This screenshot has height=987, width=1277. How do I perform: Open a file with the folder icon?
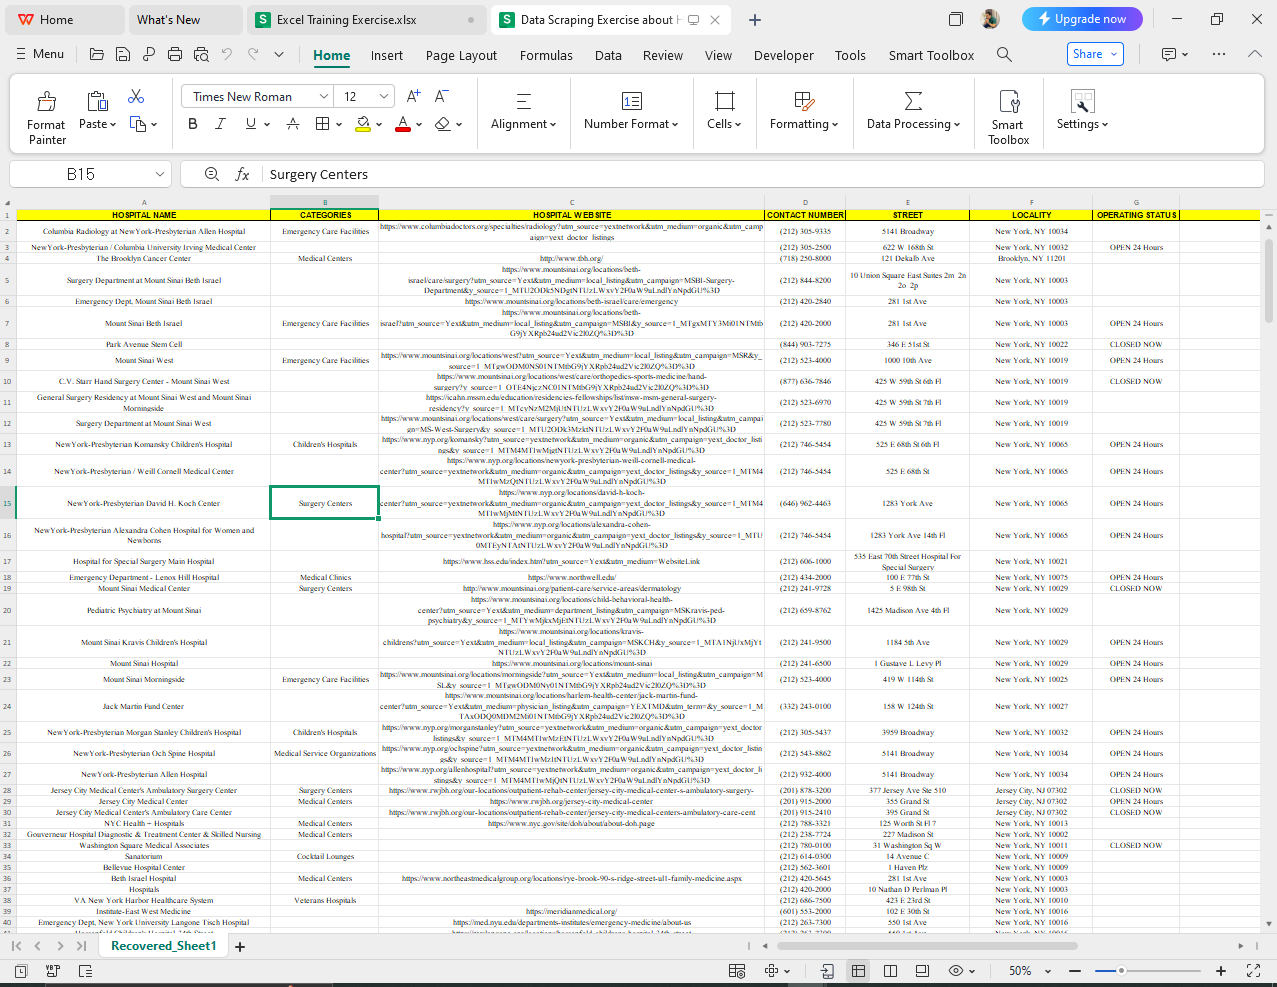point(97,55)
